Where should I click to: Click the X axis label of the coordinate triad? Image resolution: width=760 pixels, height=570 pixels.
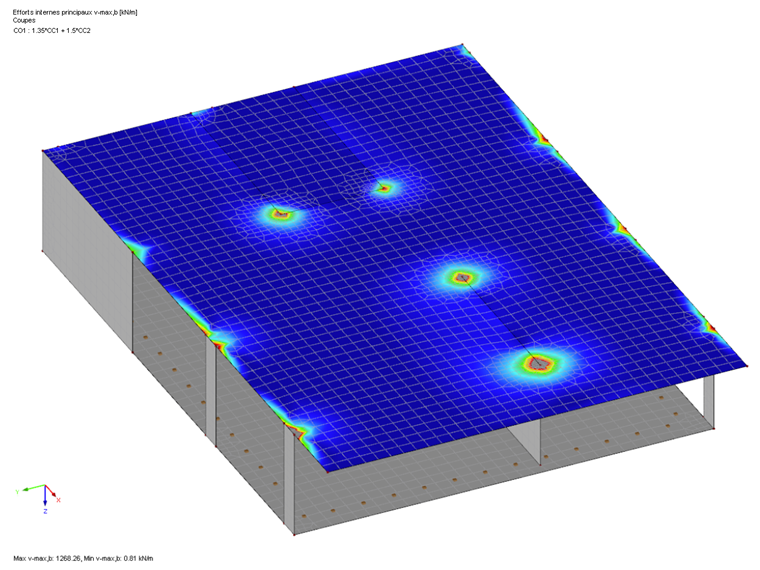pyautogui.click(x=59, y=500)
